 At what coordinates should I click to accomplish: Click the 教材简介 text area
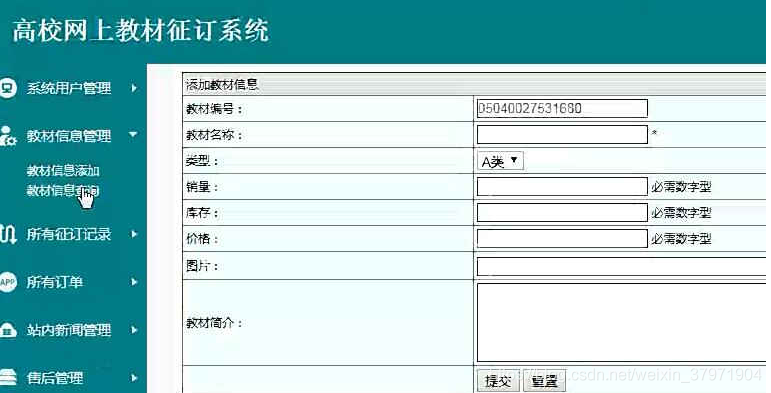point(622,322)
